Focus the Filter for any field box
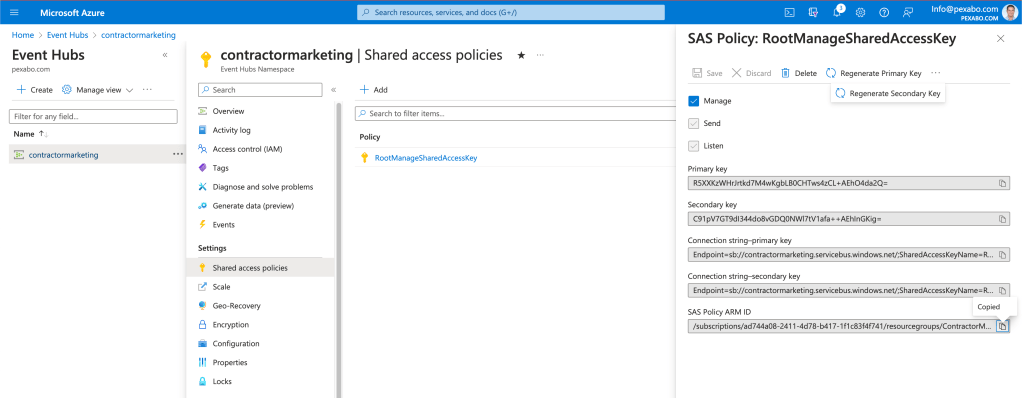Screen dimensions: 1022x398 (93, 117)
